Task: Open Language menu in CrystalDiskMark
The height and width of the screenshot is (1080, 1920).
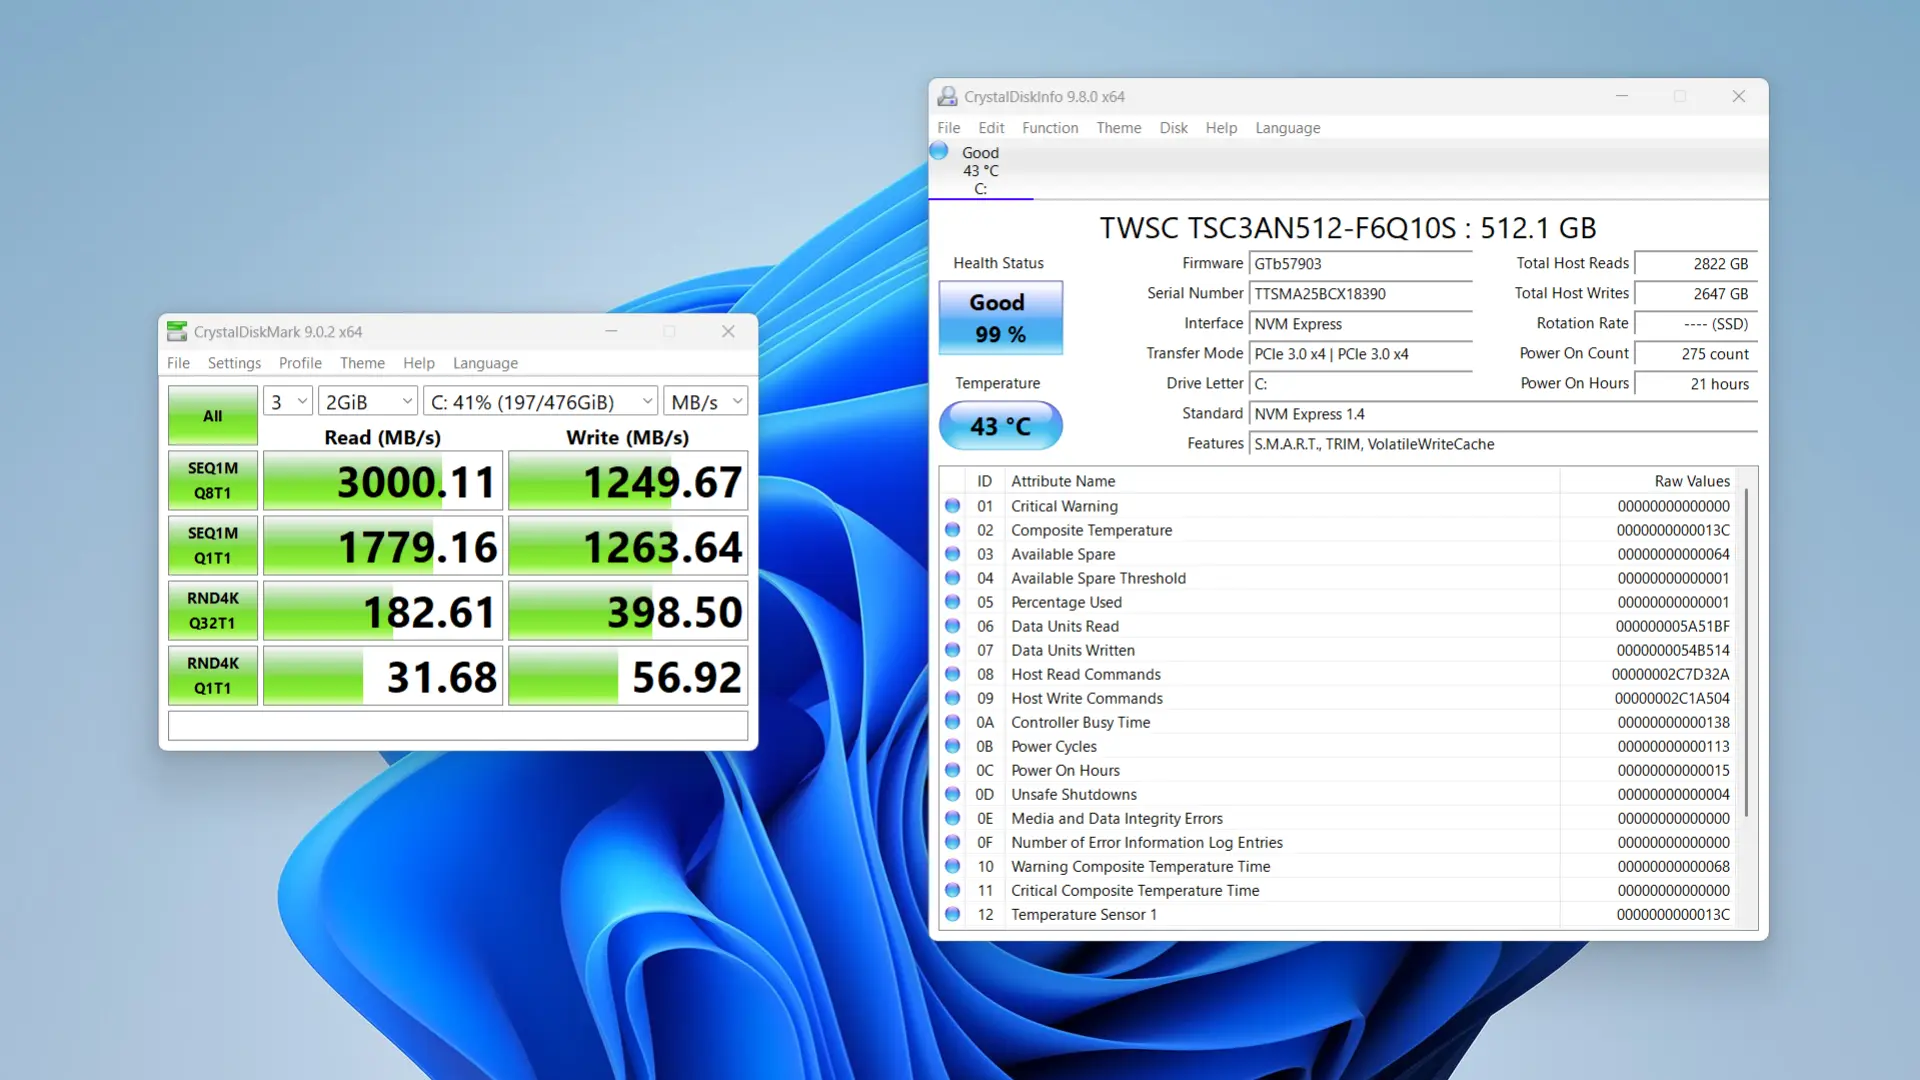Action: (x=485, y=363)
